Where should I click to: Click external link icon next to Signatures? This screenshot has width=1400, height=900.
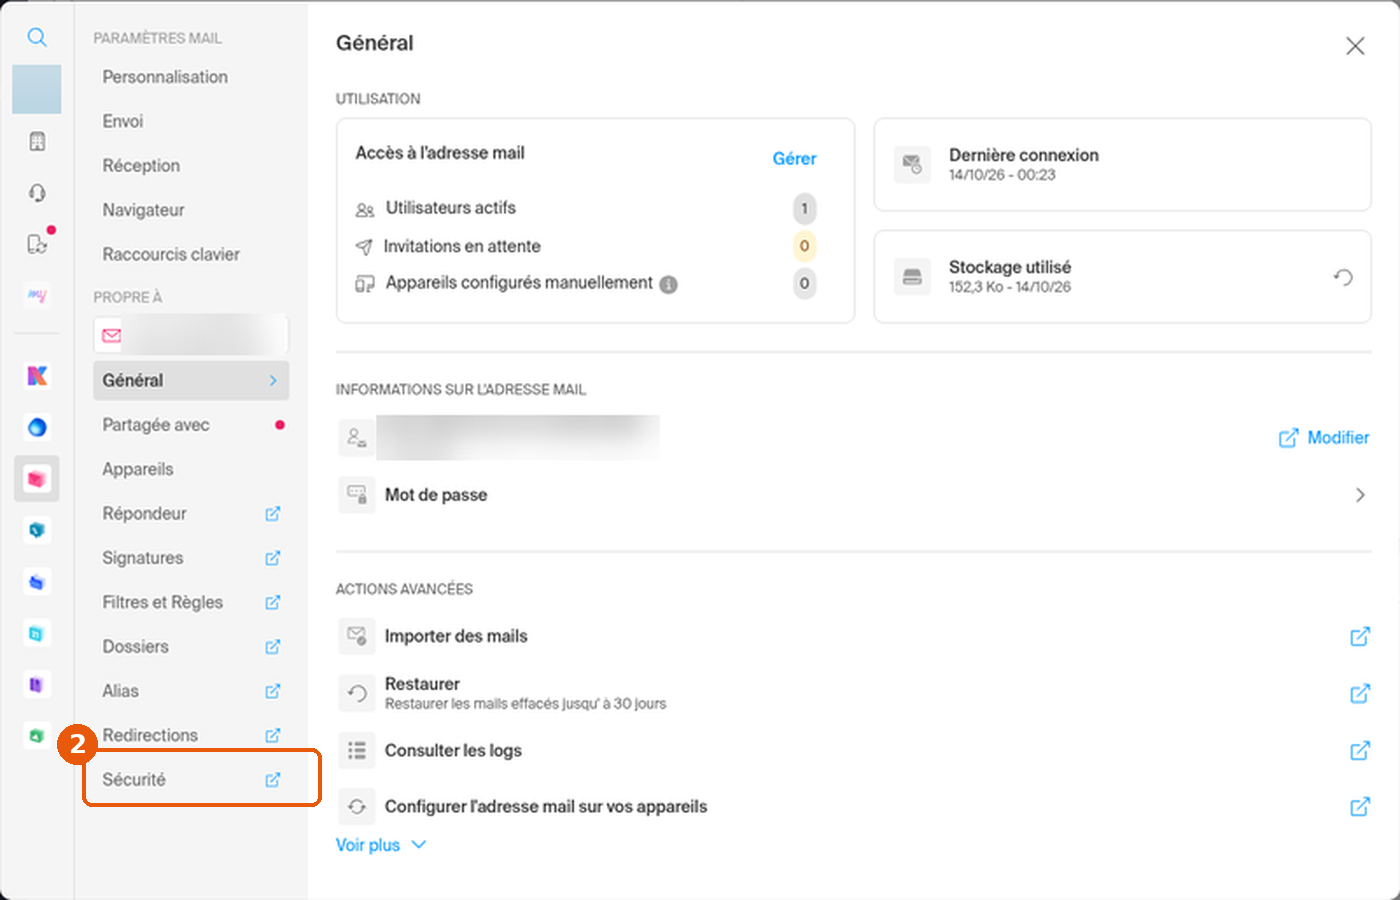point(273,558)
